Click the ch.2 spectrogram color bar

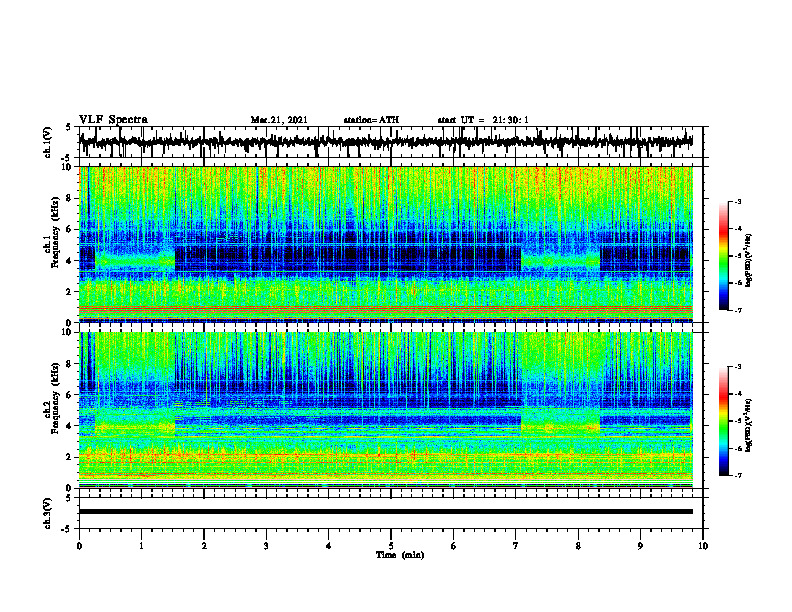pyautogui.click(x=724, y=421)
